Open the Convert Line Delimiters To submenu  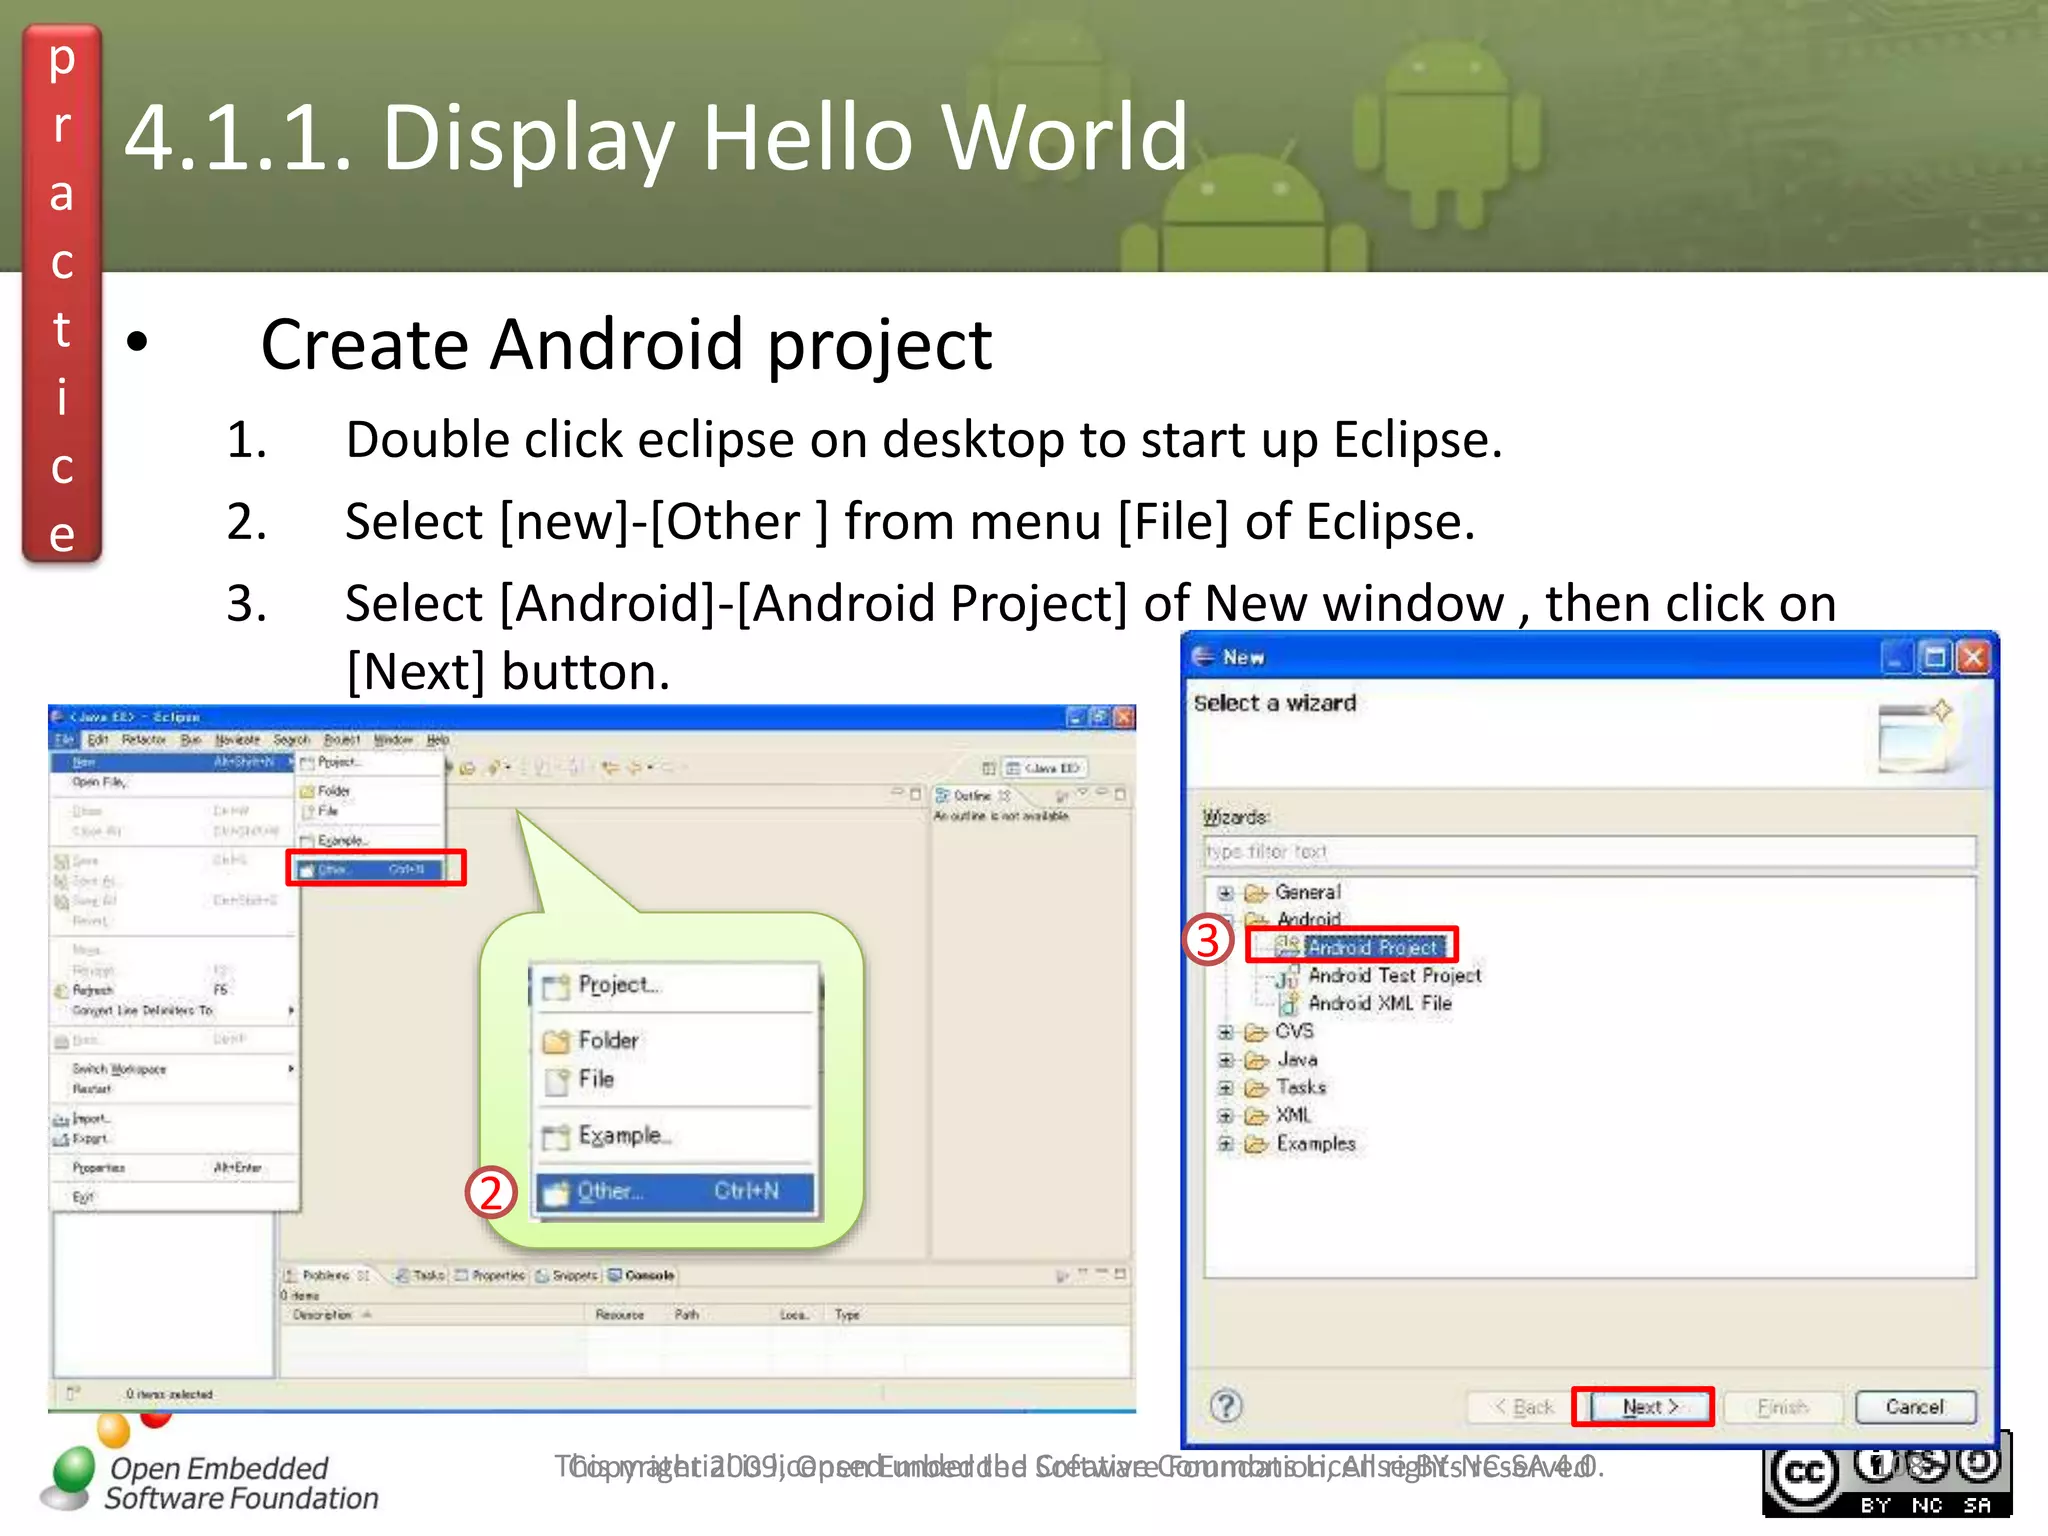click(174, 1011)
